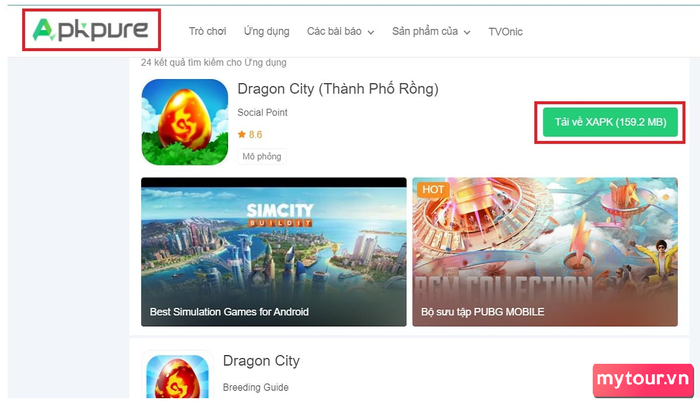Download the XAPK (159.2 MB) file

pos(610,122)
